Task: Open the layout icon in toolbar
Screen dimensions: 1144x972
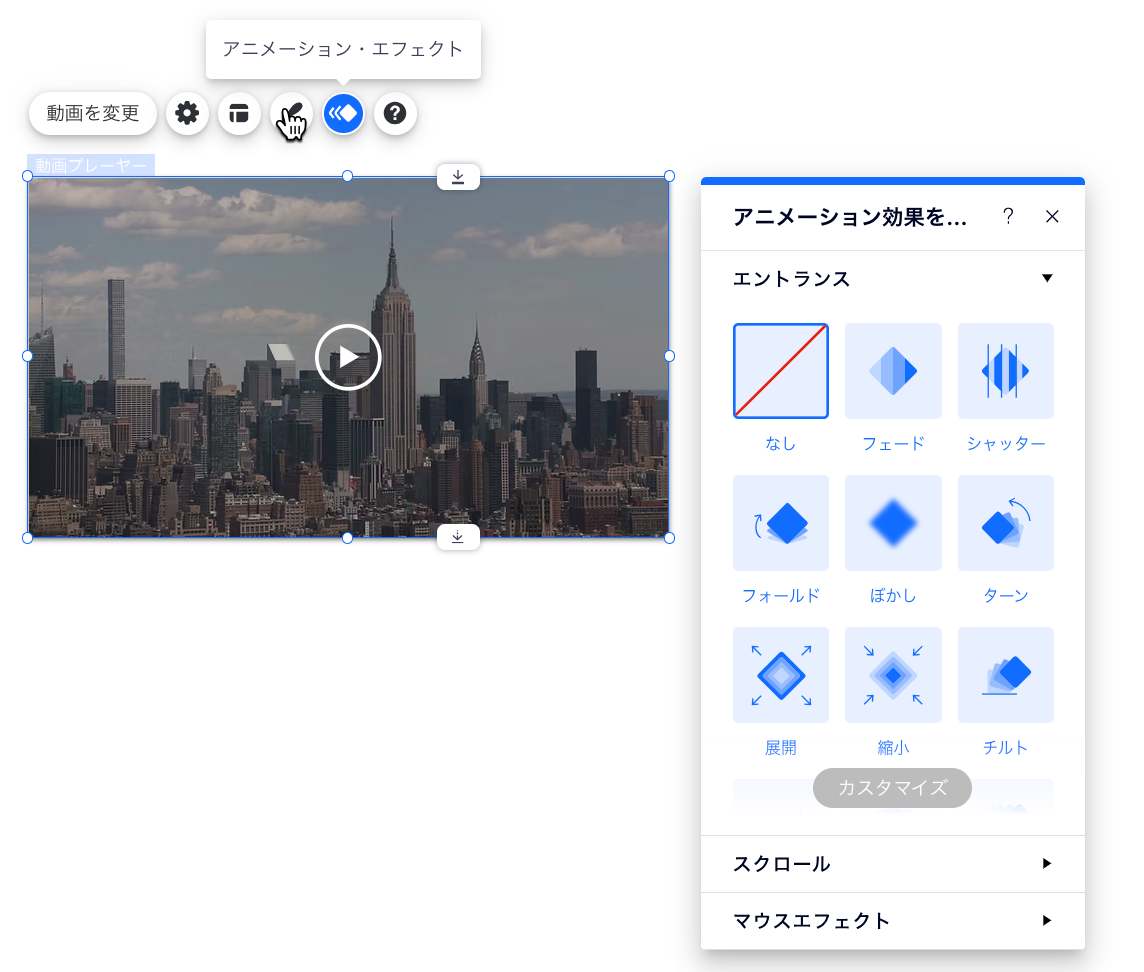Action: pos(239,113)
